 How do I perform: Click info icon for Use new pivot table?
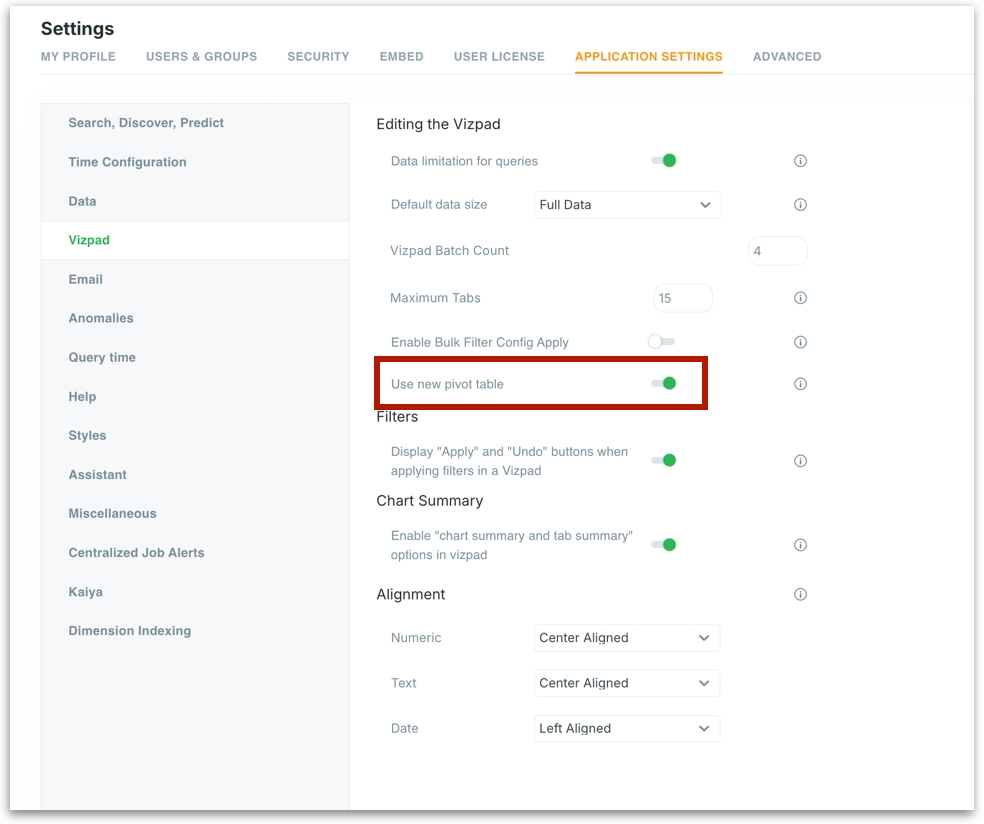tap(800, 384)
